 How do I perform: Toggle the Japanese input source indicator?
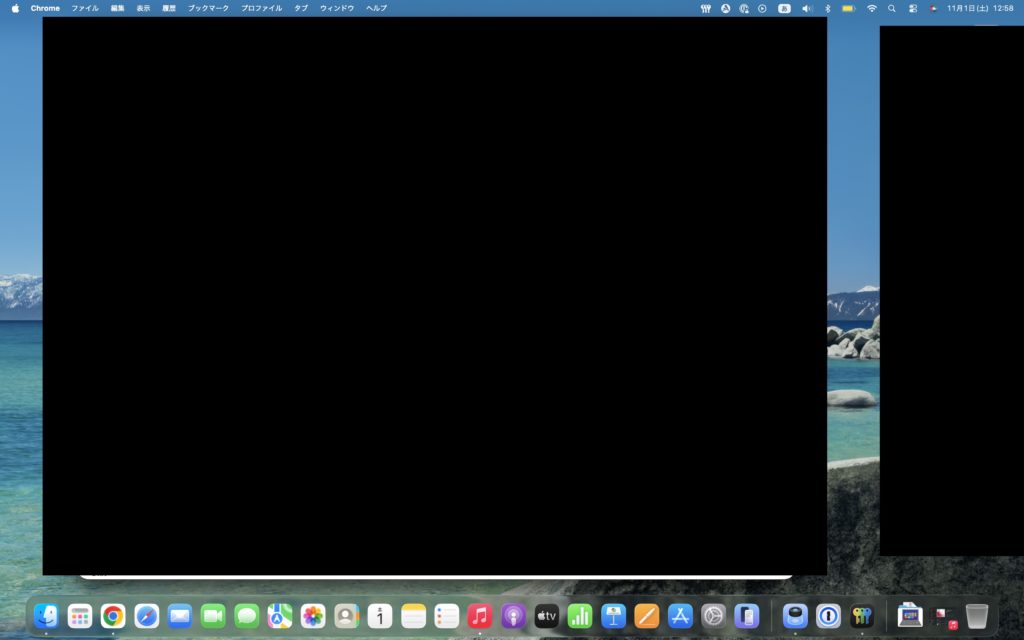point(784,8)
